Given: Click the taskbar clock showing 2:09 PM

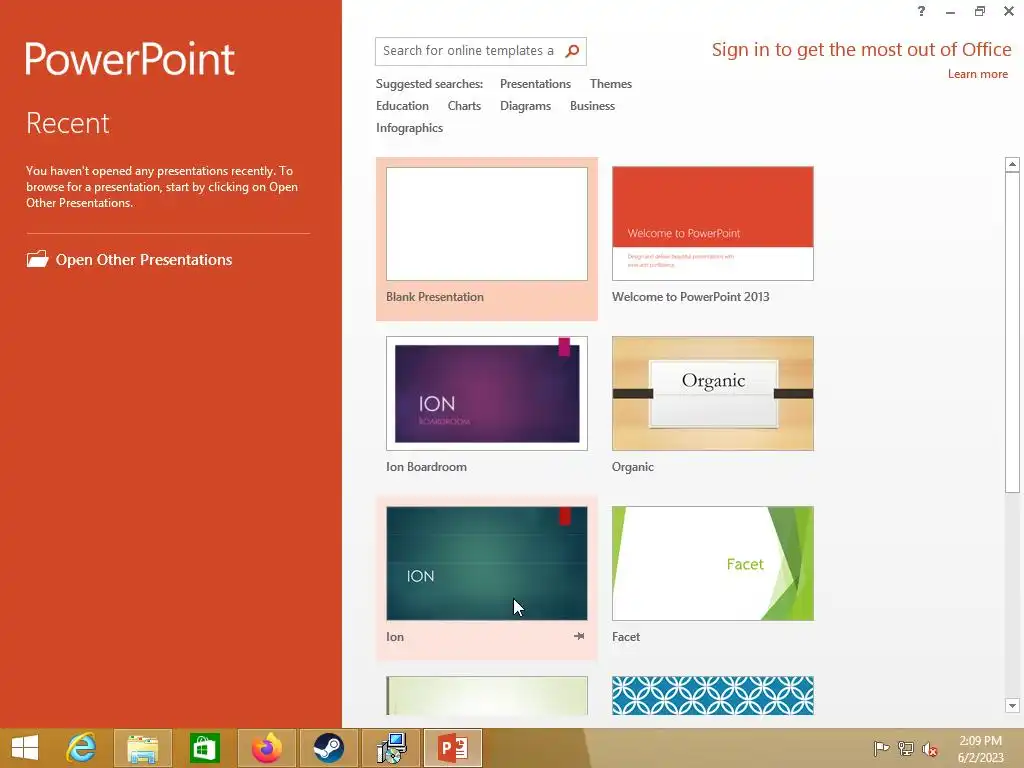Looking at the screenshot, I should point(980,749).
